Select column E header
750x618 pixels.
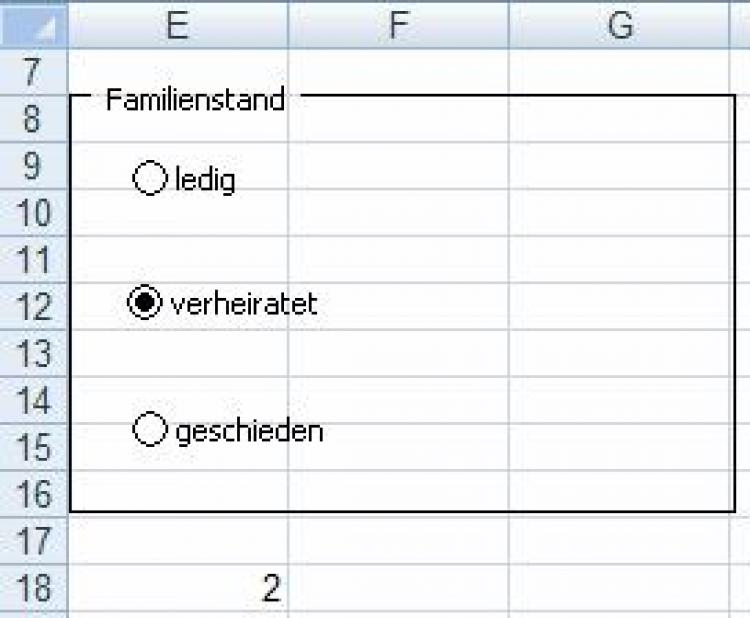[x=178, y=25]
